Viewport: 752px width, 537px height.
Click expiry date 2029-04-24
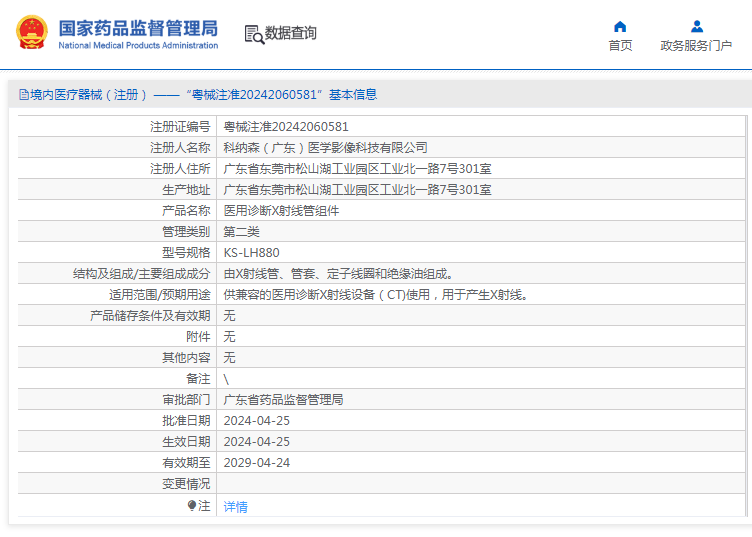click(x=257, y=463)
